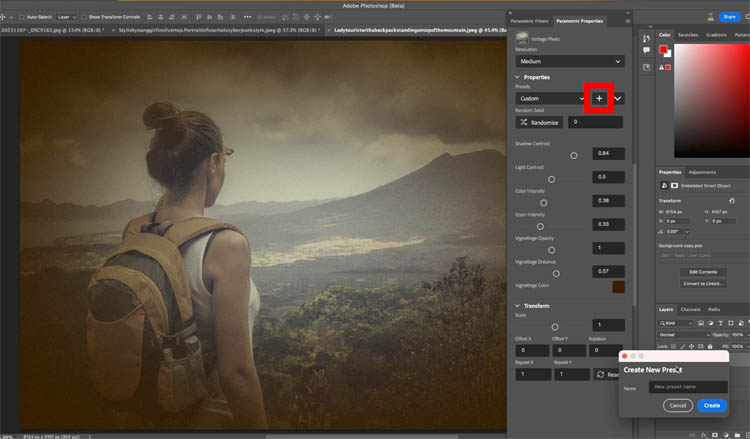The width and height of the screenshot is (750, 439).
Task: Open the layer Kind filter dropdown
Action: (676, 323)
